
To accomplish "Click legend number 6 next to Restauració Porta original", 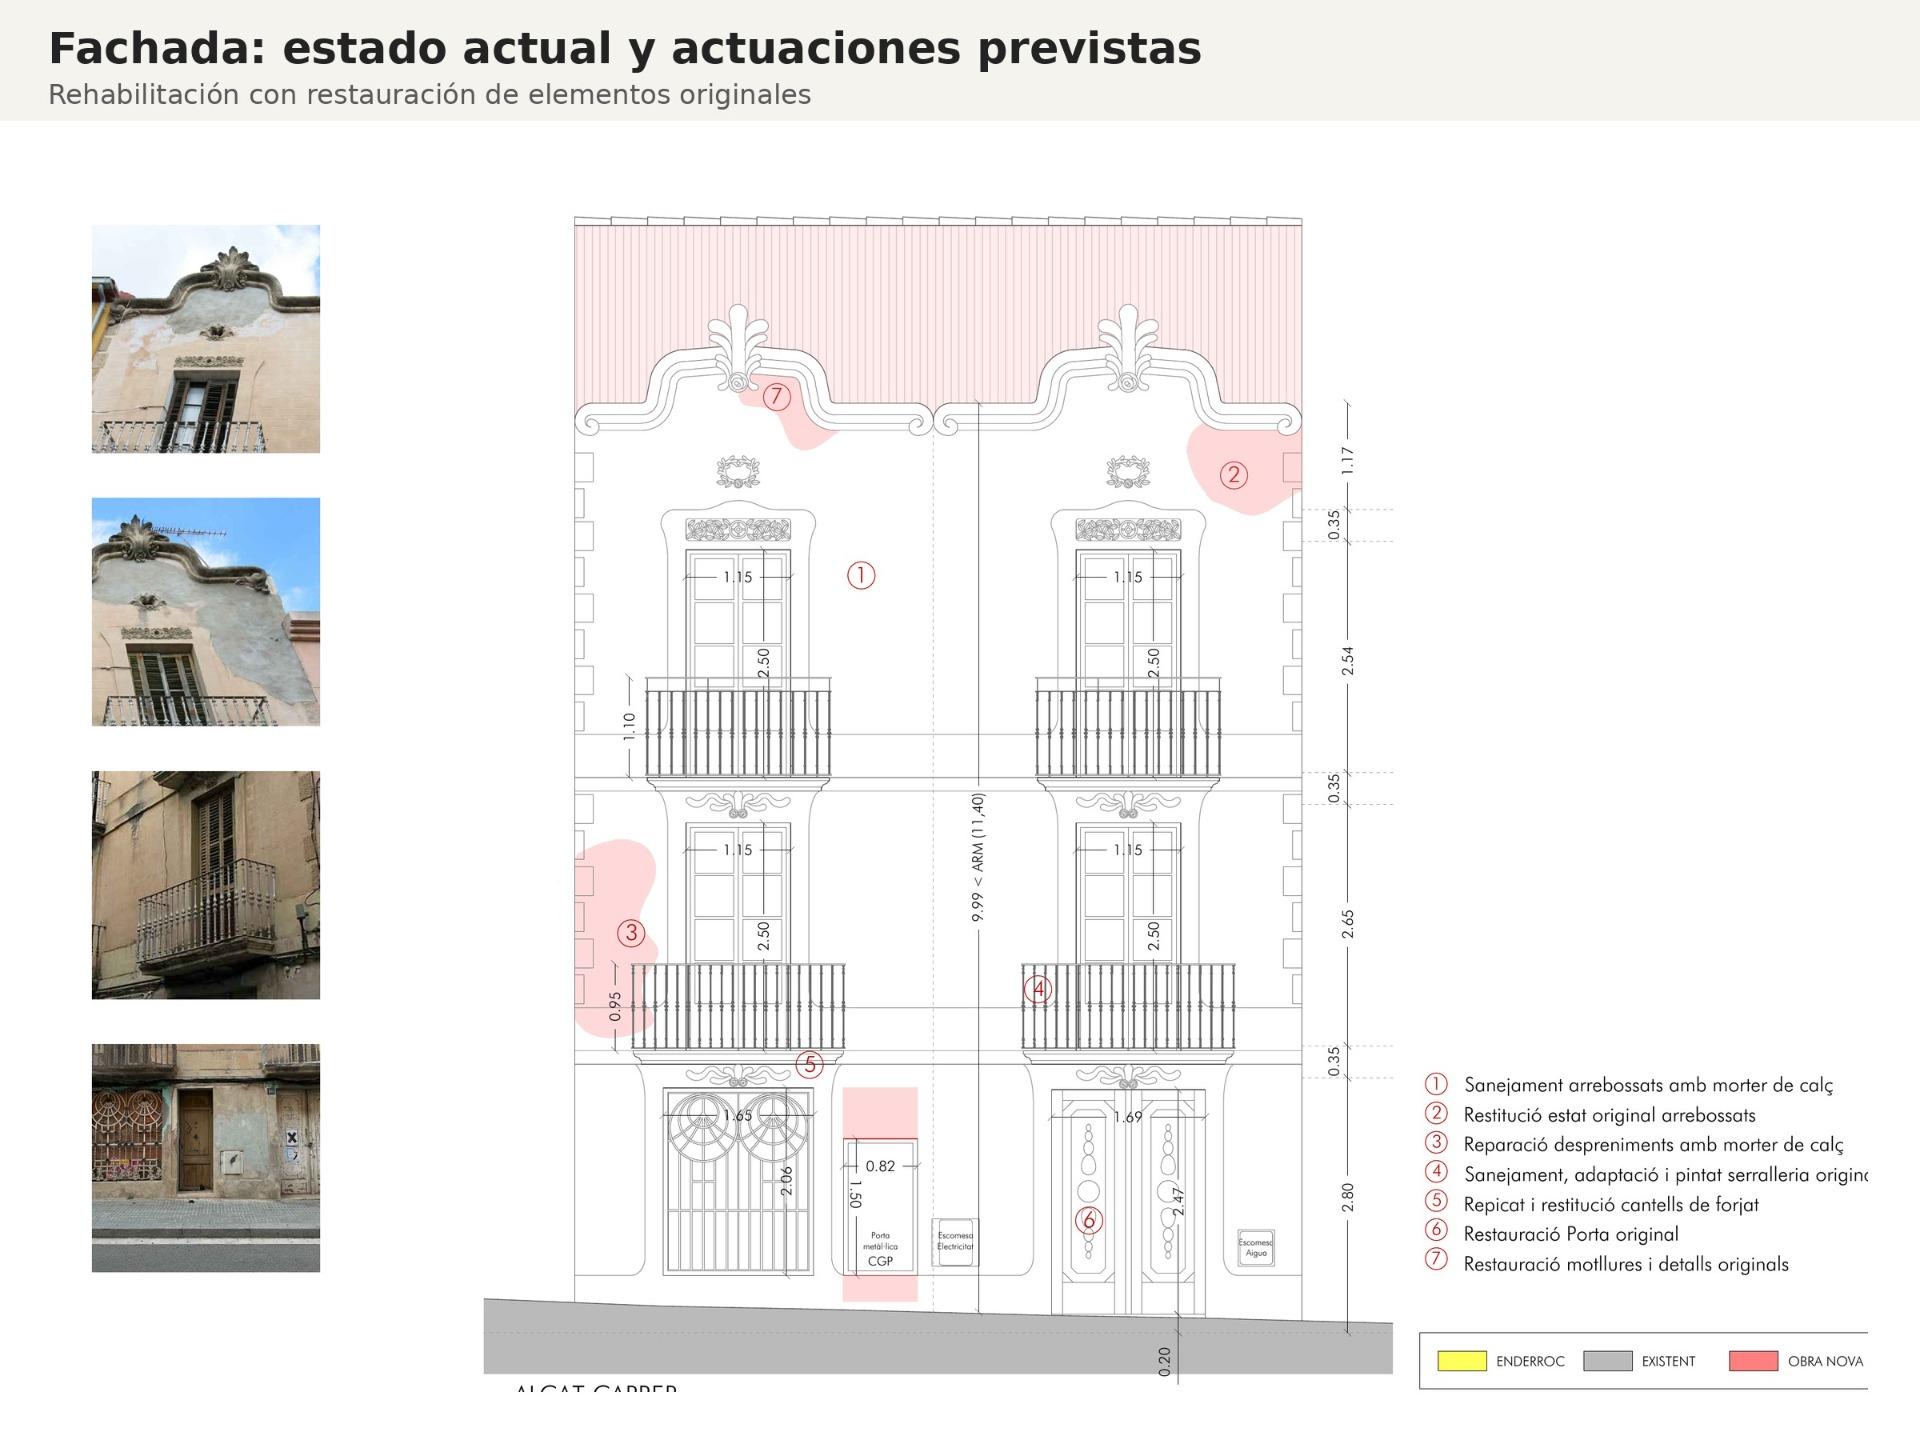I will coord(1436,1232).
